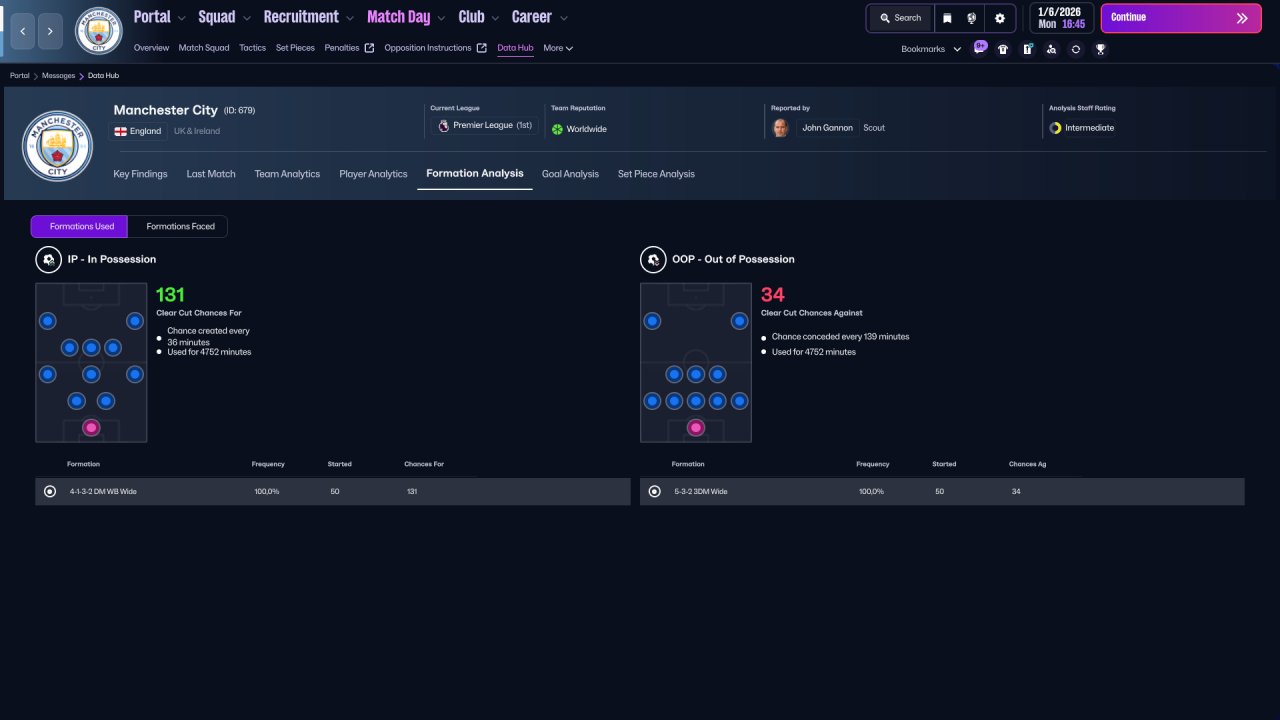The height and width of the screenshot is (720, 1280).
Task: Click the pop-out icon next to Penalties
Action: [369, 48]
